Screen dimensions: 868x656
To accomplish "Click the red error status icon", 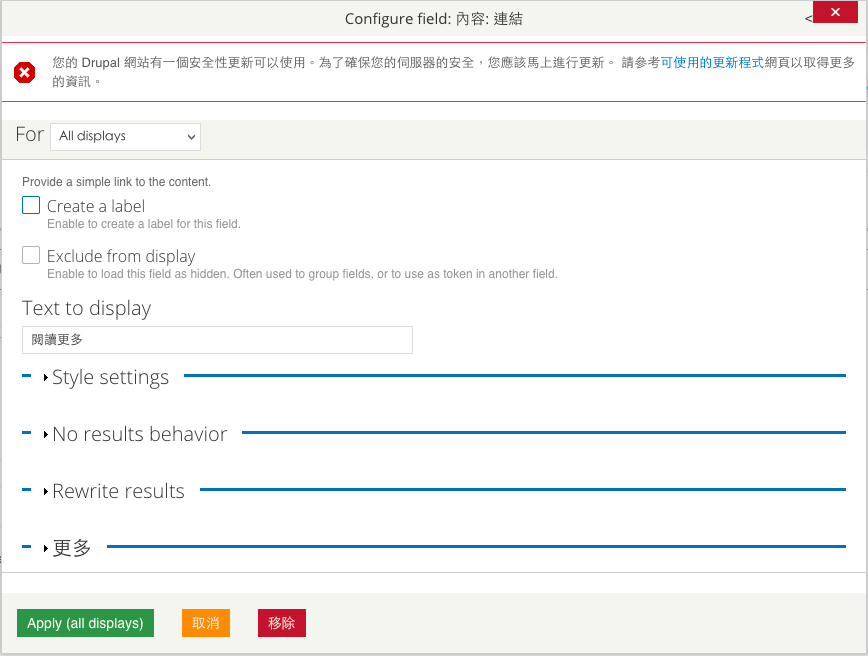I will pyautogui.click(x=24, y=73).
